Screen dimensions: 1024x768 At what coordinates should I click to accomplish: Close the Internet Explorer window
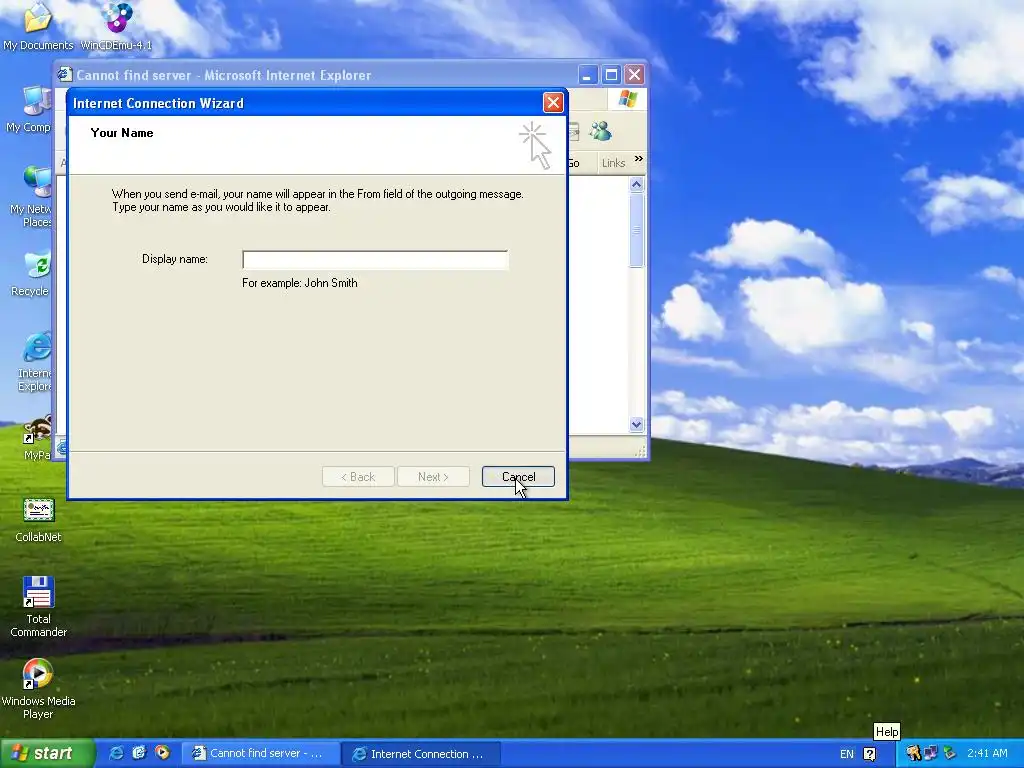point(634,75)
